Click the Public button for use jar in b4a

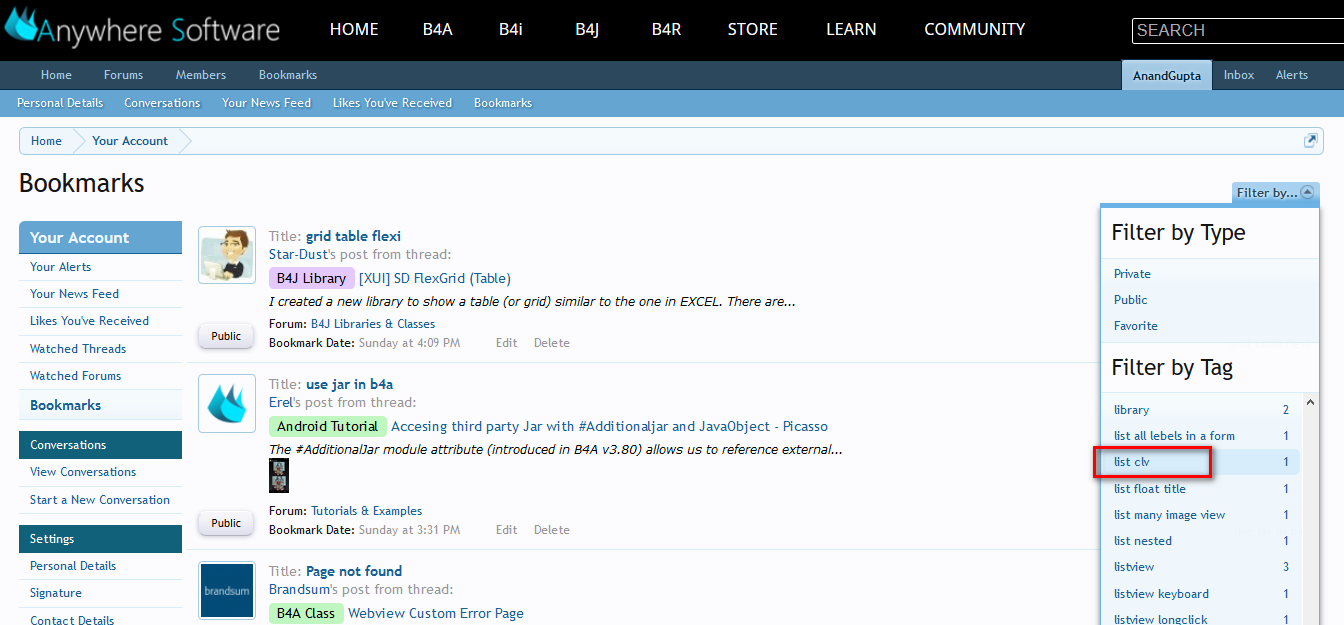[x=226, y=523]
